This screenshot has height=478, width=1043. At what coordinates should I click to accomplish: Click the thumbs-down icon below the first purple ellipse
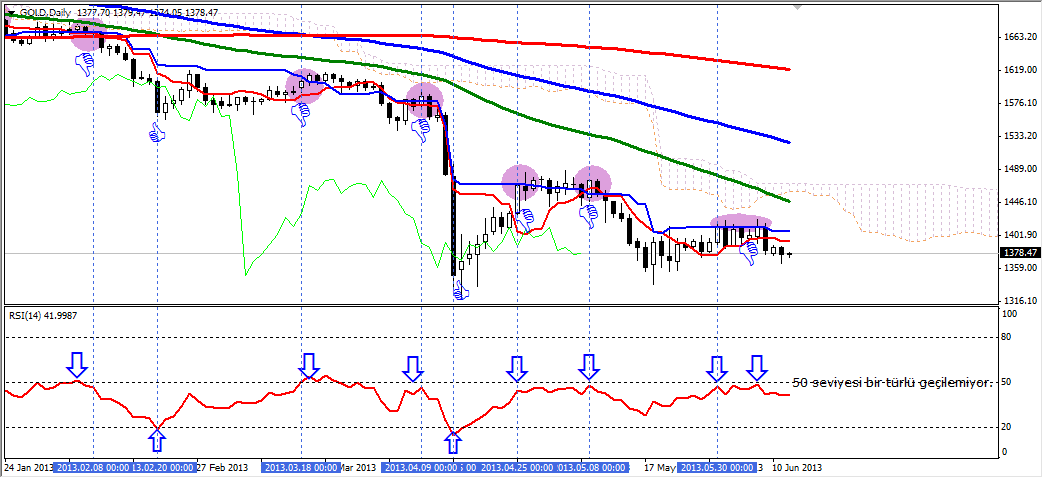click(86, 64)
